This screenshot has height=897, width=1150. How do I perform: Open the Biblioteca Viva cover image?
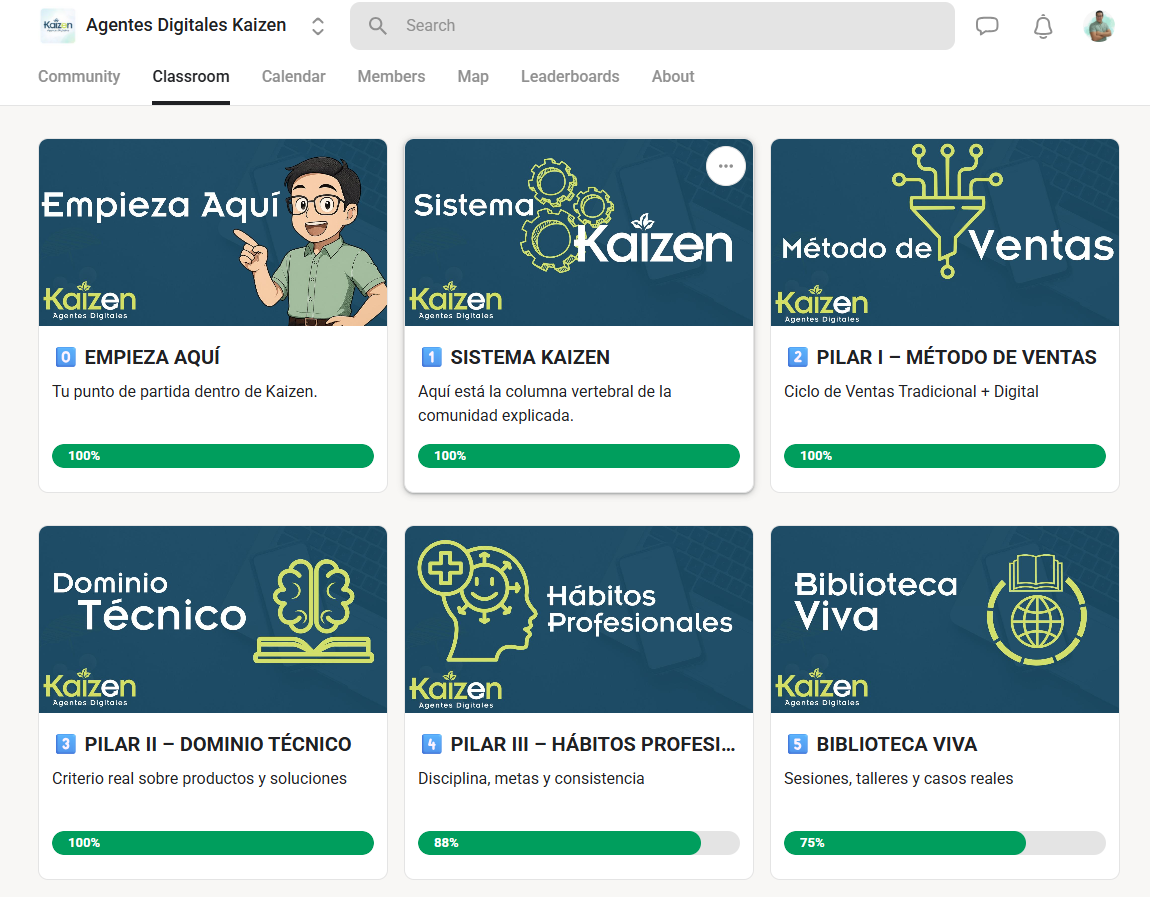coord(945,619)
